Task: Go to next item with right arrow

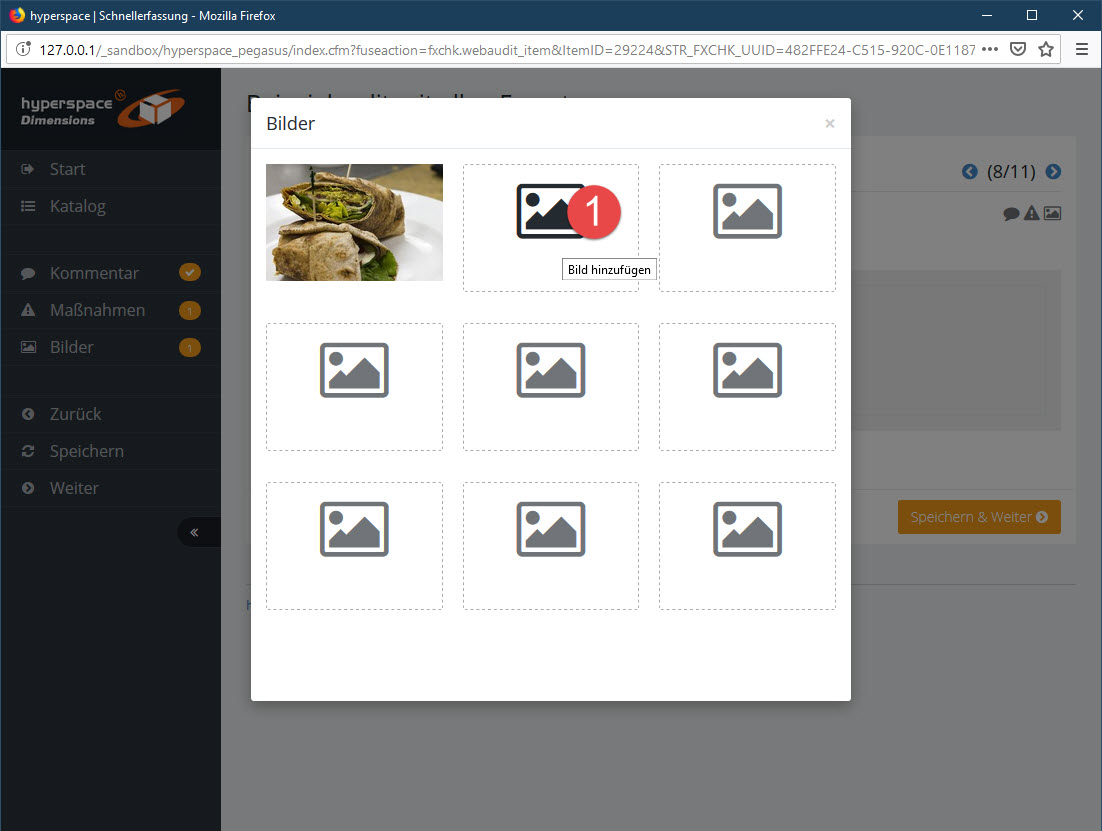Action: [x=1053, y=172]
